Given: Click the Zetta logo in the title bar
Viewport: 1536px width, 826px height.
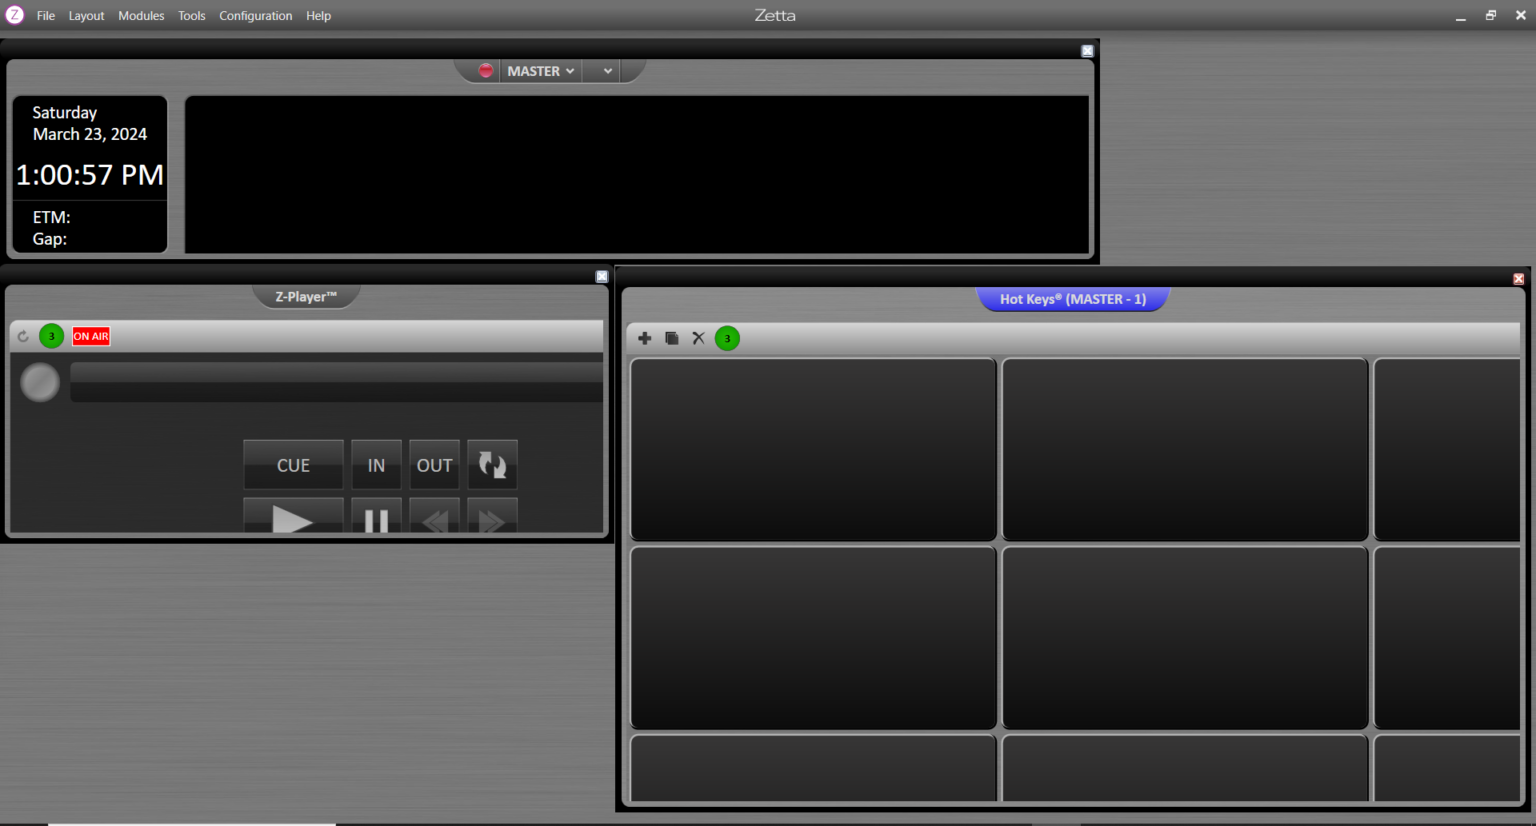Looking at the screenshot, I should (14, 15).
